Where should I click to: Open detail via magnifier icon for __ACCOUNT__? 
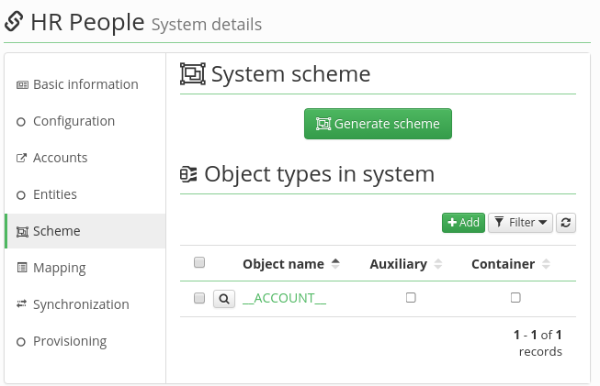224,298
